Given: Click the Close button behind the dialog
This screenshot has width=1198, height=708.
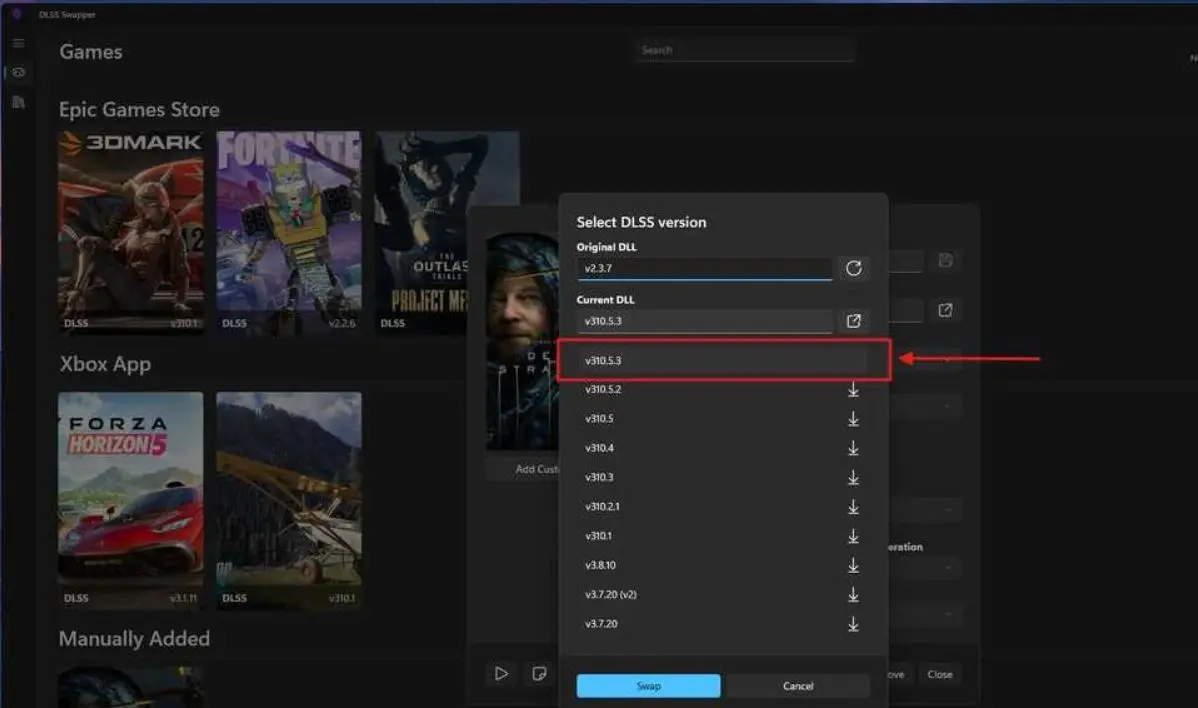Looking at the screenshot, I should (940, 674).
